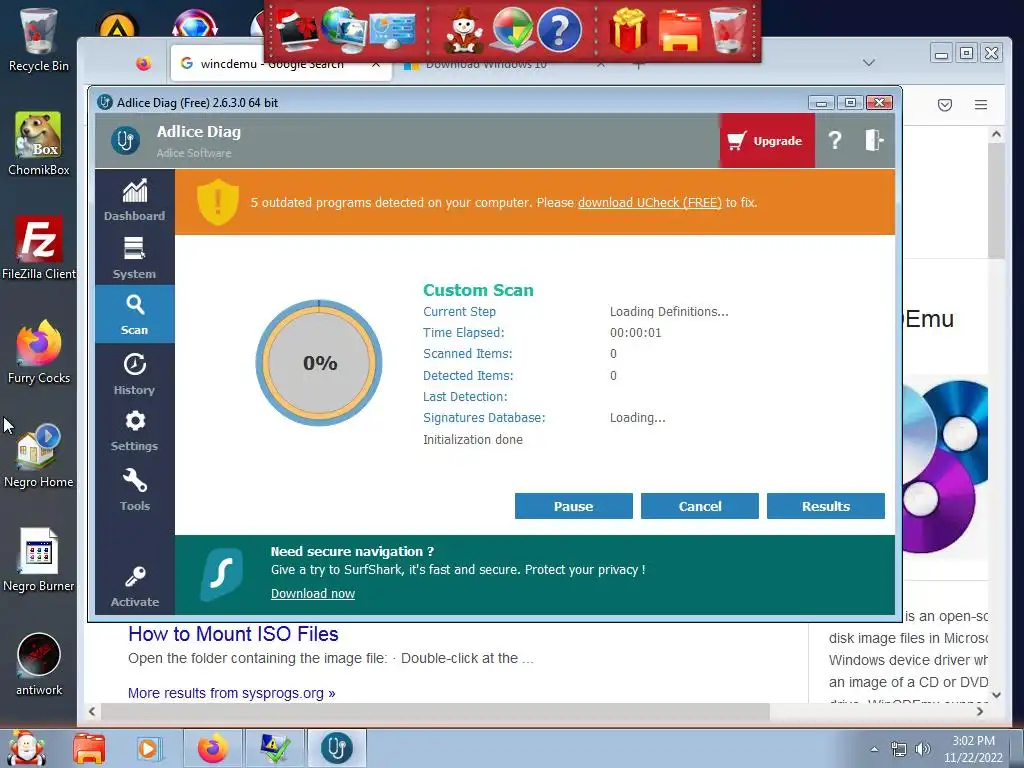Open the Tools wrench section
Screen dimensions: 1024x768
pyautogui.click(x=135, y=488)
